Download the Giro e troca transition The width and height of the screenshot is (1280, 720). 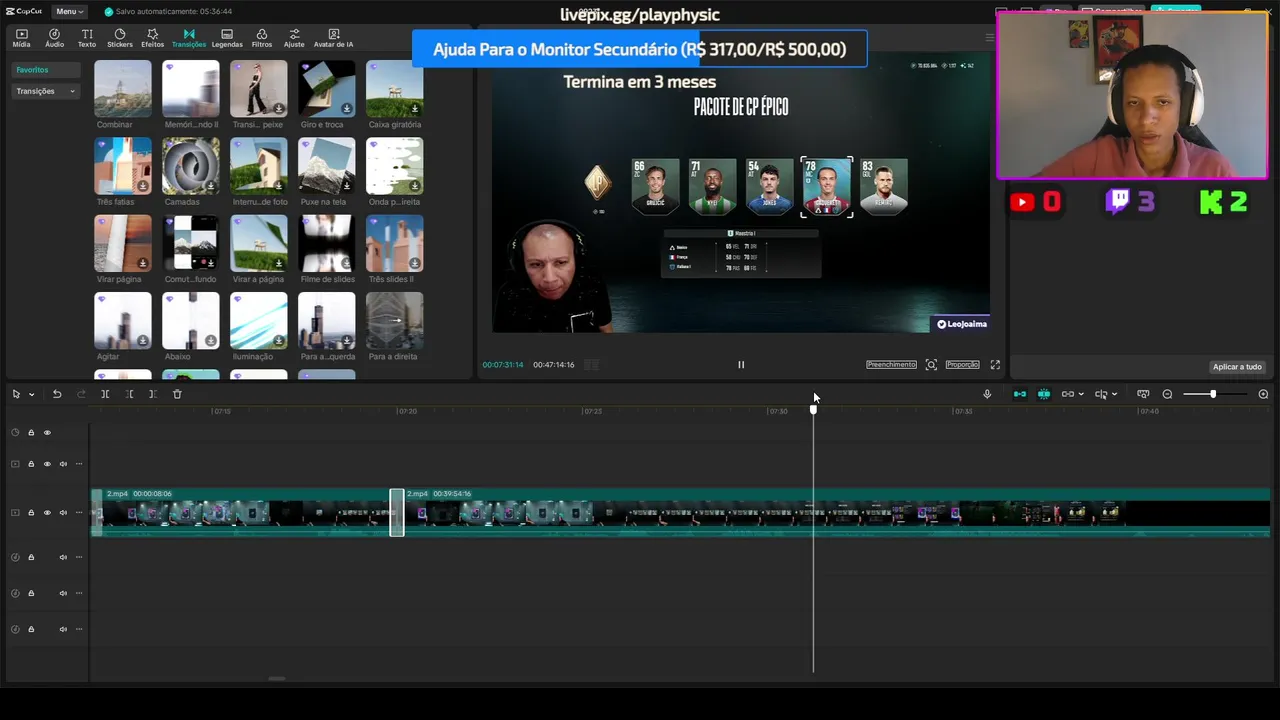[x=346, y=109]
